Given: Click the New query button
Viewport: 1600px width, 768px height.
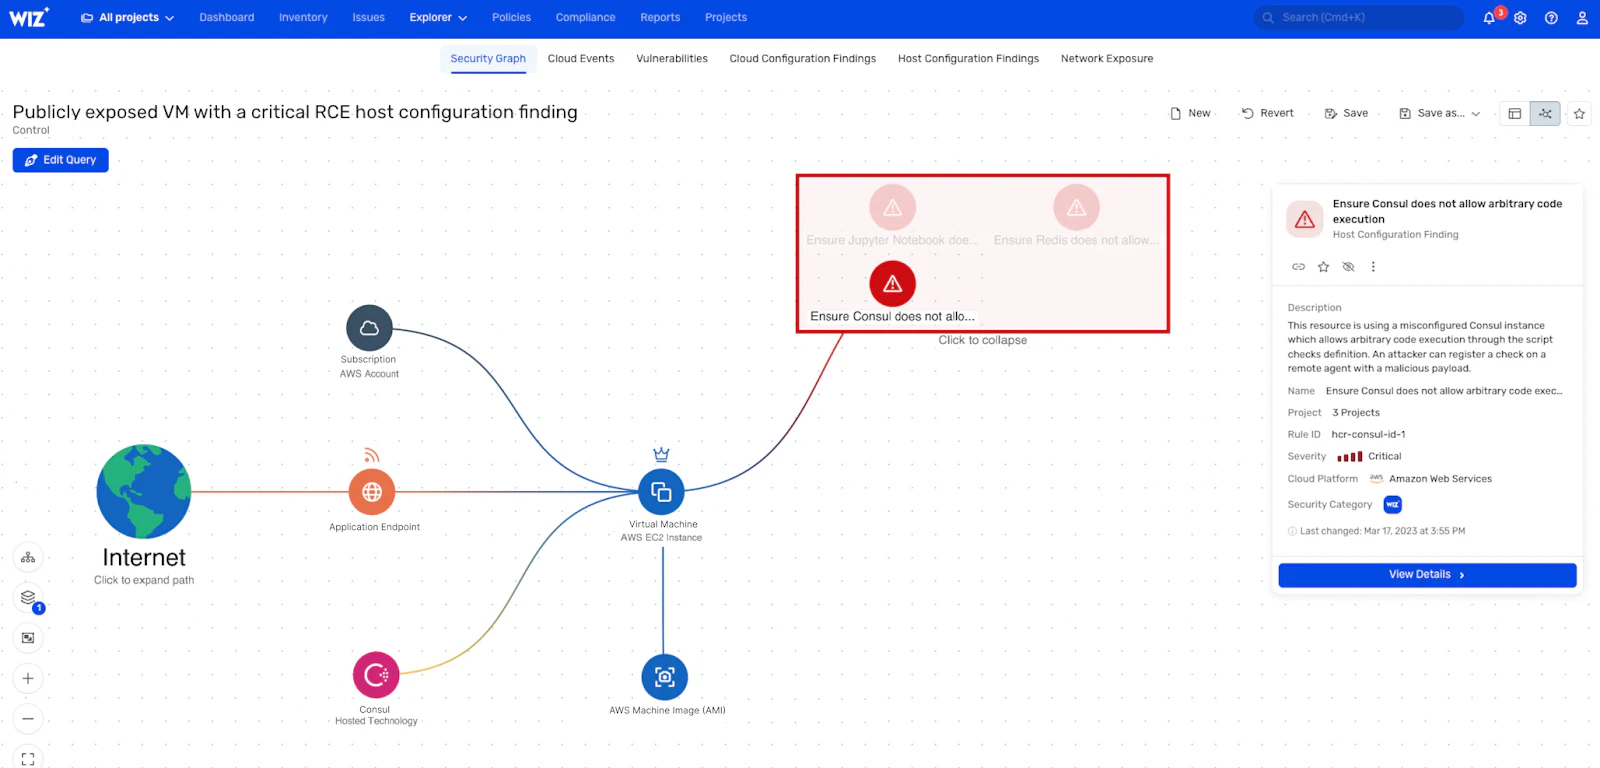Looking at the screenshot, I should [x=1190, y=114].
